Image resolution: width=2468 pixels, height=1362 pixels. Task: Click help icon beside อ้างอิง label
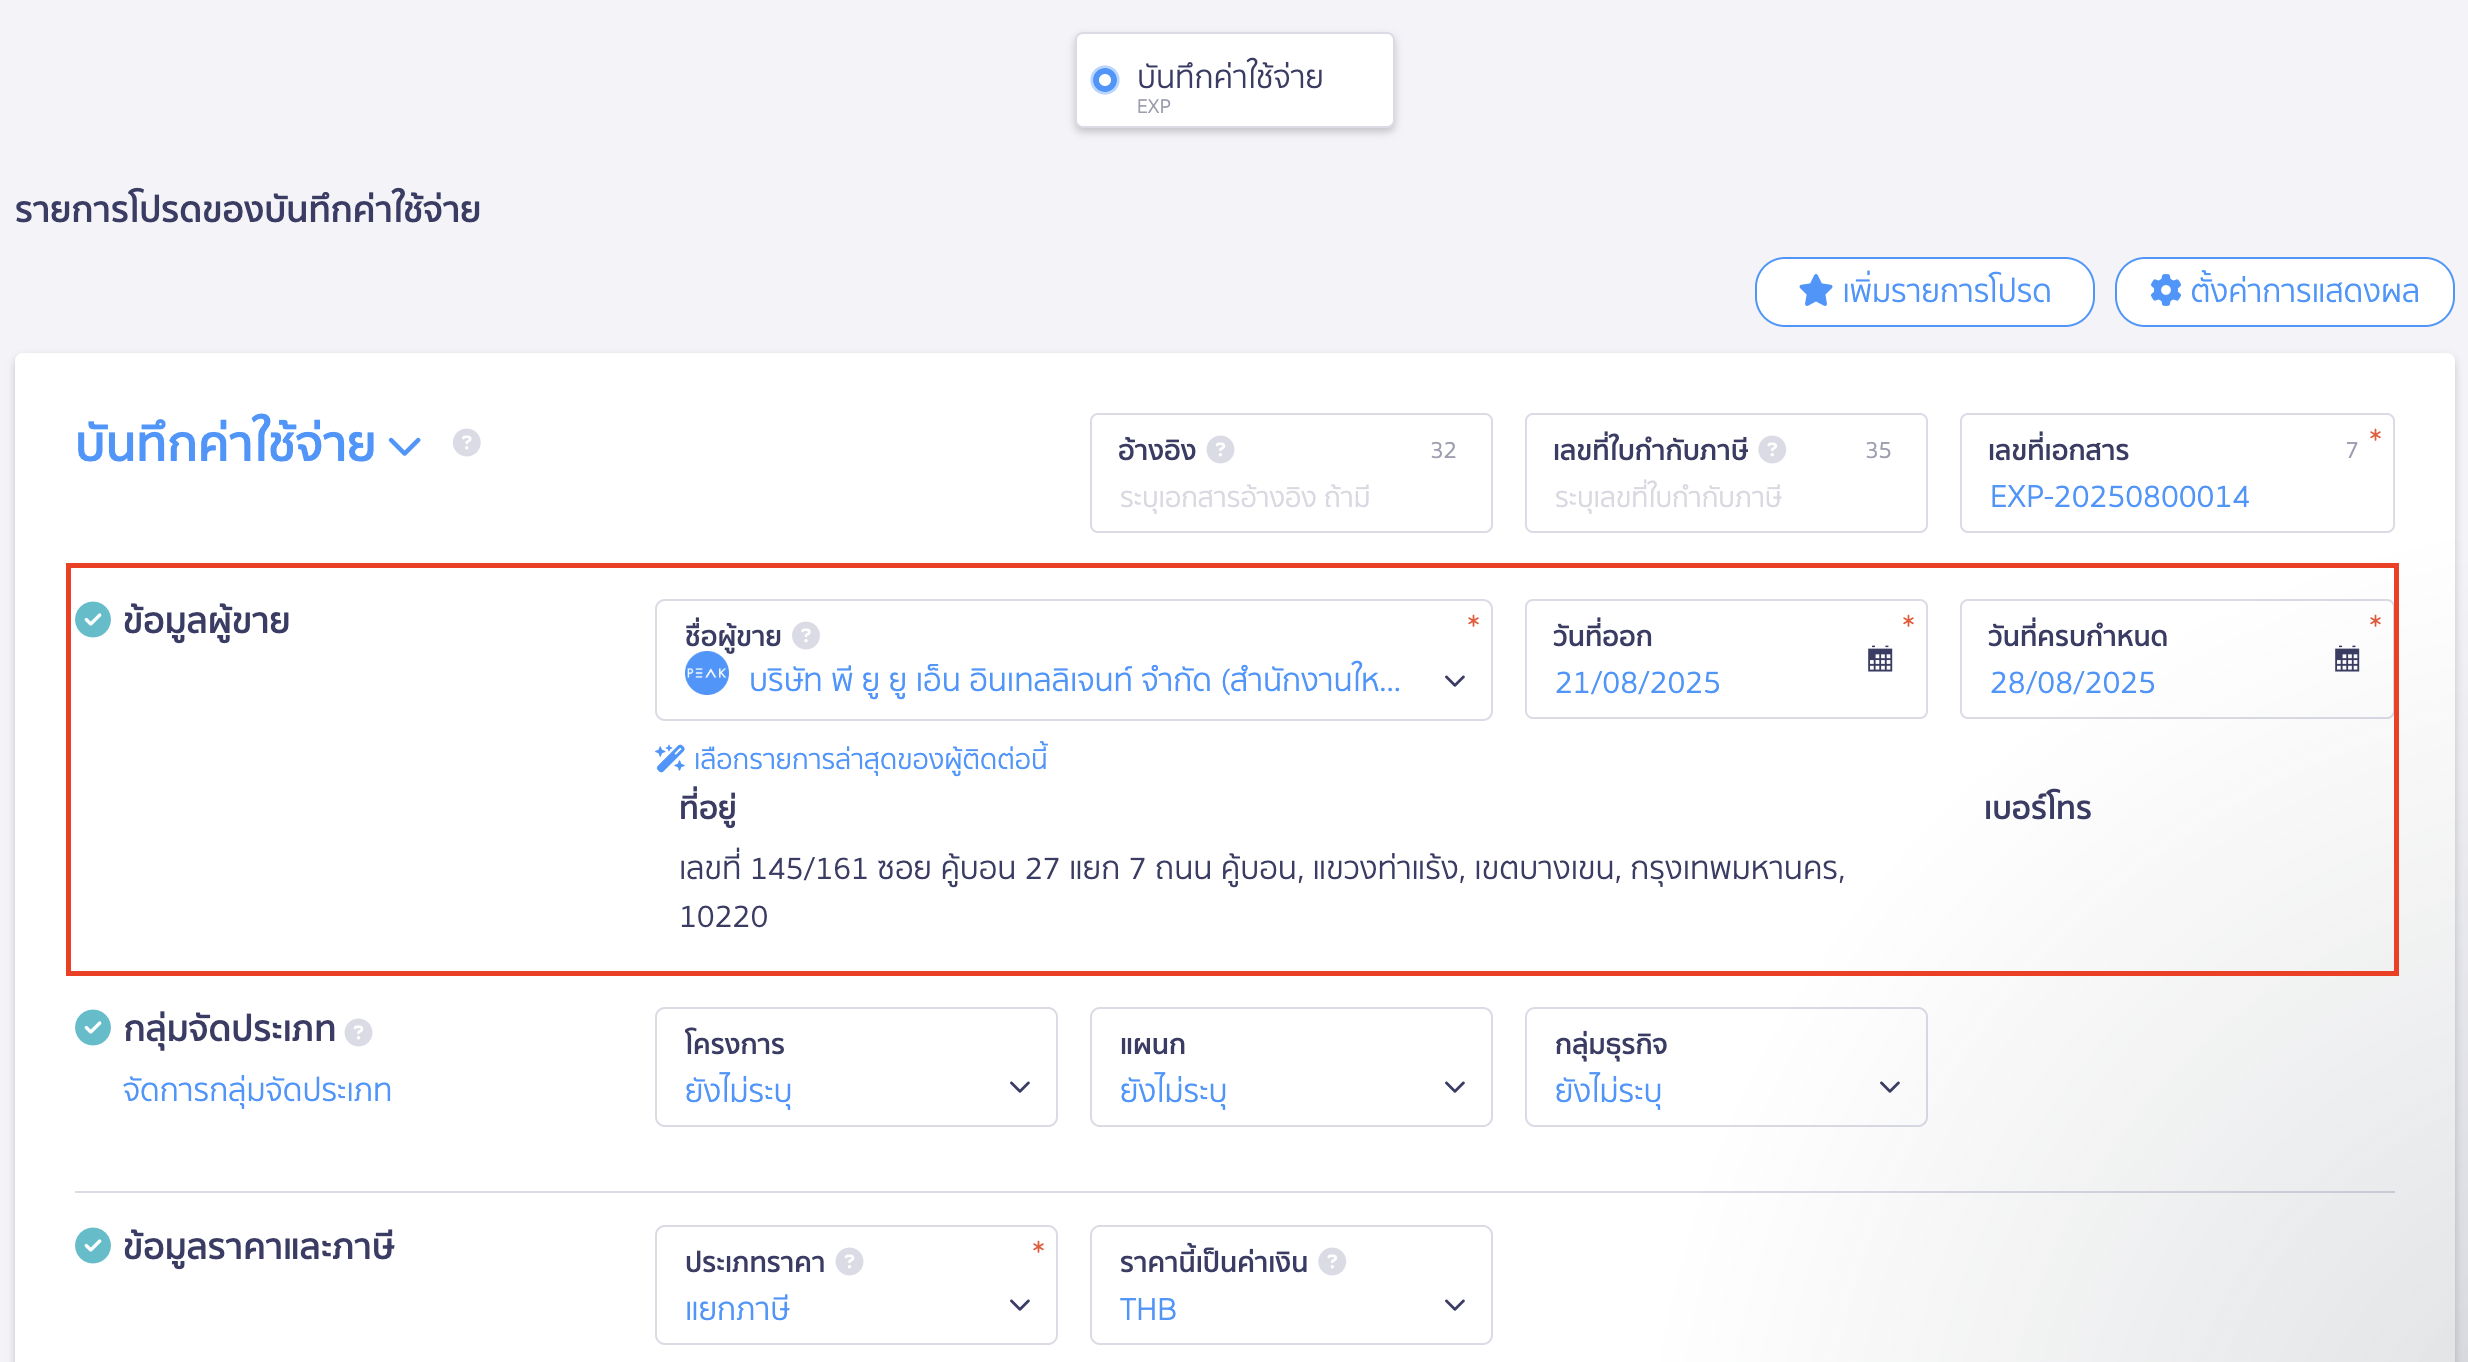[x=1220, y=450]
